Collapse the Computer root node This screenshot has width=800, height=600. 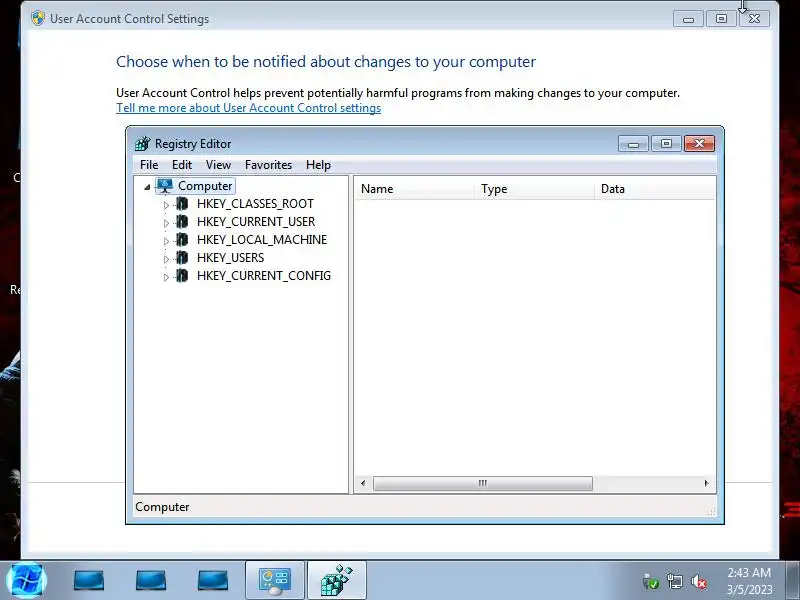coord(147,187)
